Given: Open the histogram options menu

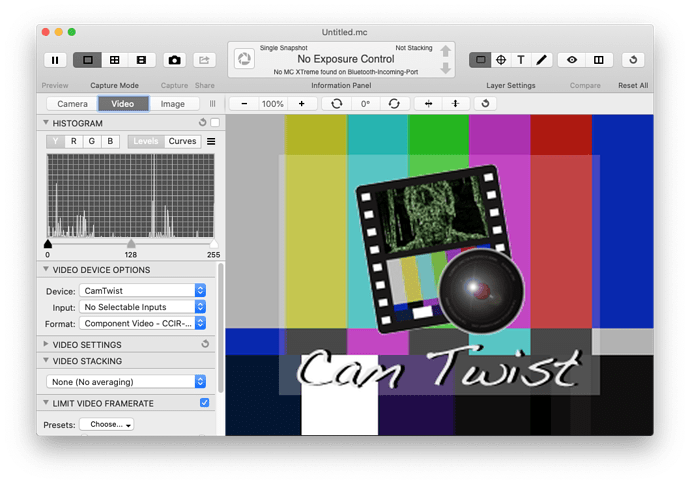Looking at the screenshot, I should coord(211,141).
